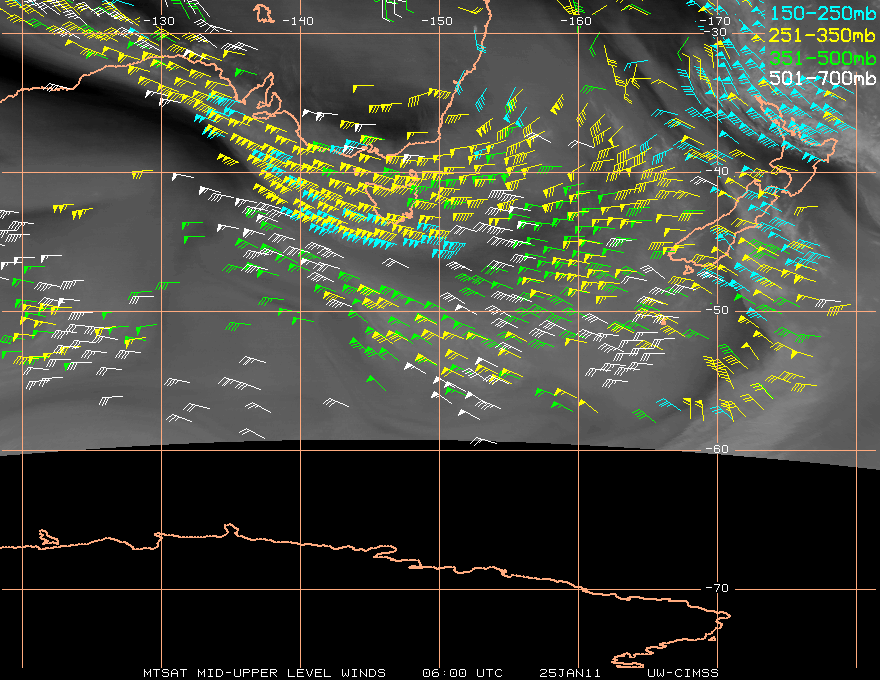Click the -140 longitude label

click(296, 20)
